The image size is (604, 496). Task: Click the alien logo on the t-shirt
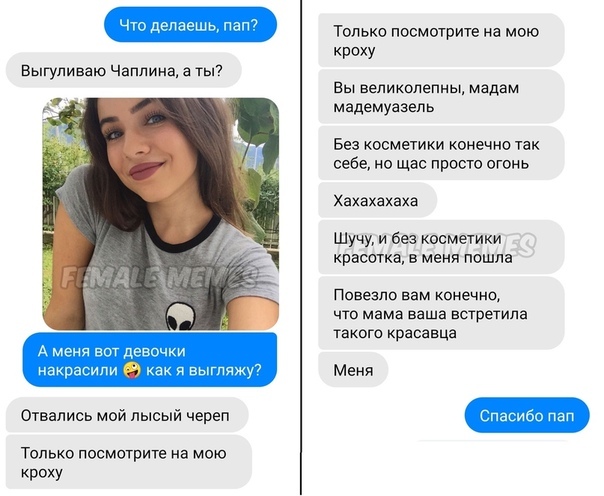[180, 316]
